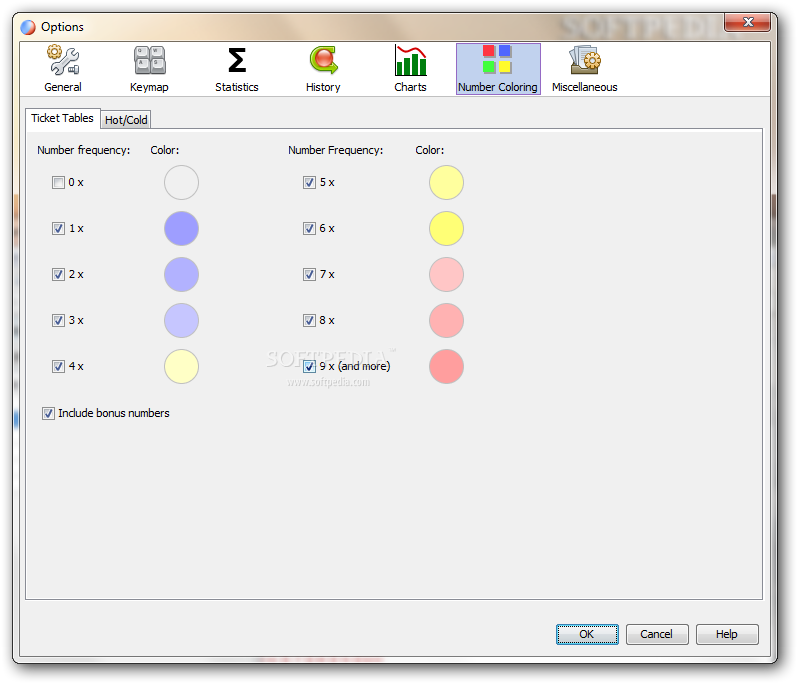The width and height of the screenshot is (798, 684).
Task: Close the Options window
Action: (x=748, y=22)
